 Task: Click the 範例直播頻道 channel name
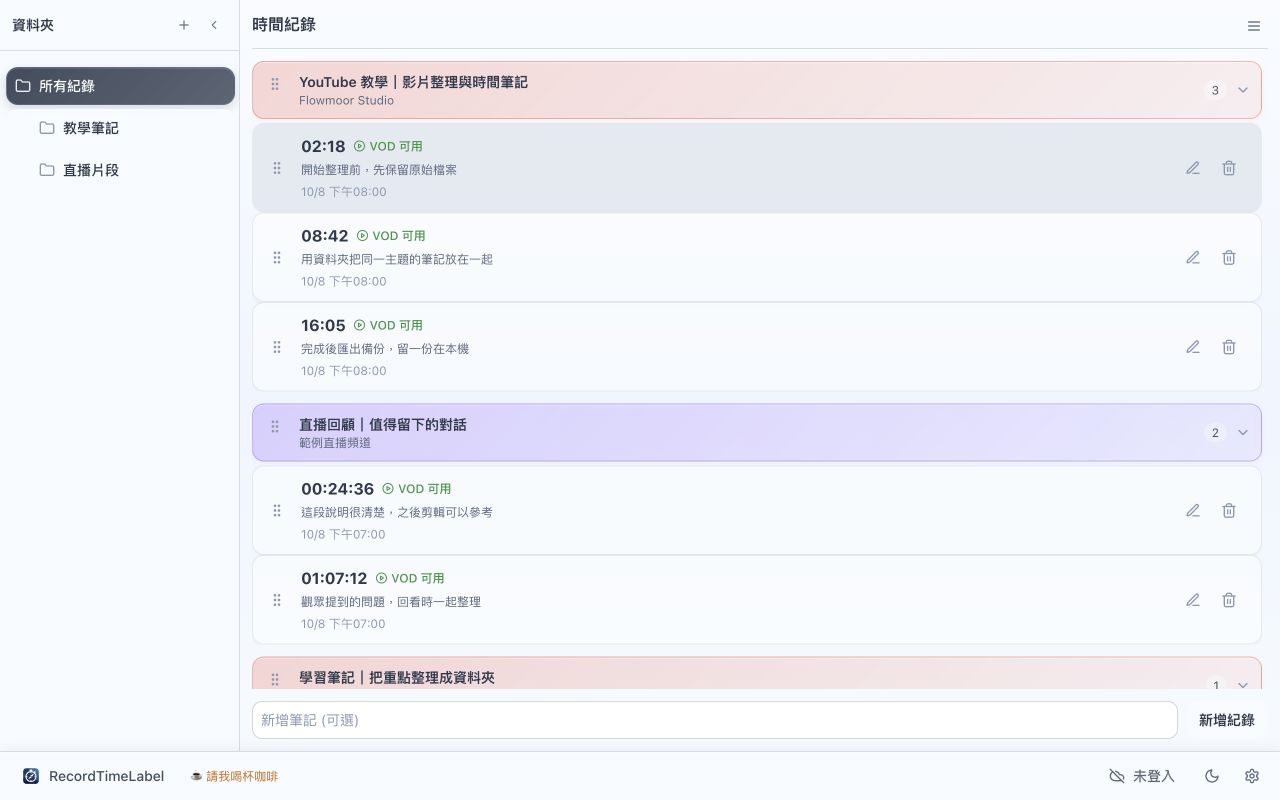tap(335, 443)
